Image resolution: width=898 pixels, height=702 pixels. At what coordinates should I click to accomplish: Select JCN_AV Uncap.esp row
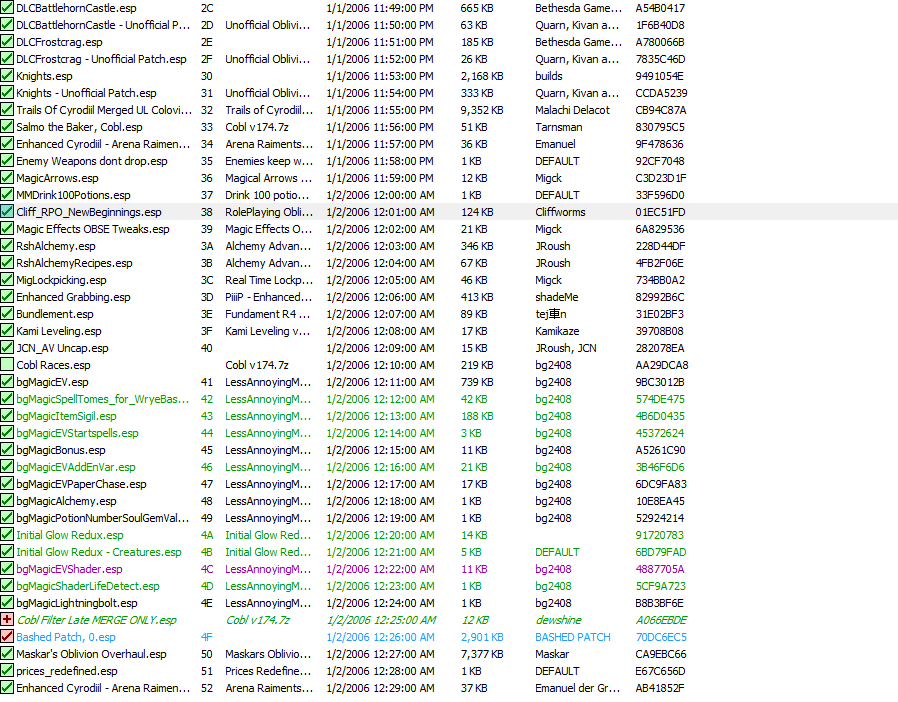click(62, 348)
